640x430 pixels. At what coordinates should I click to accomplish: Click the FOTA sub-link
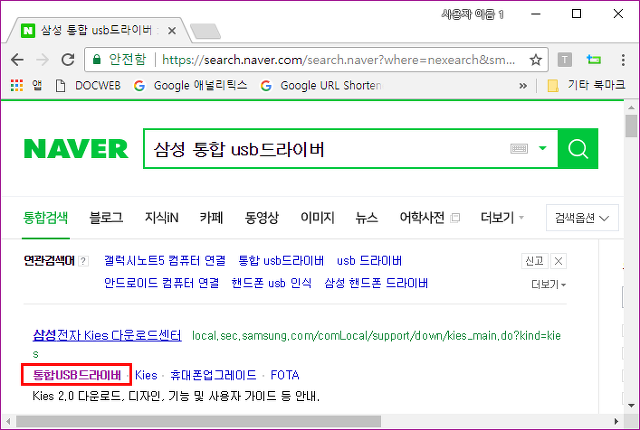click(x=285, y=375)
